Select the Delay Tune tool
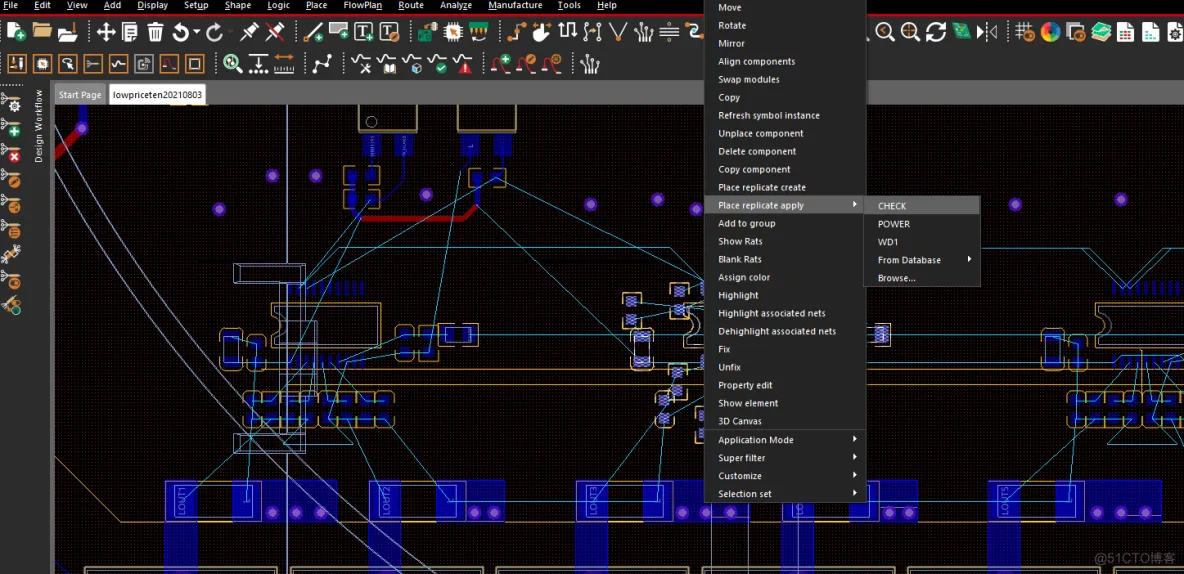The image size is (1184, 574). tap(568, 32)
